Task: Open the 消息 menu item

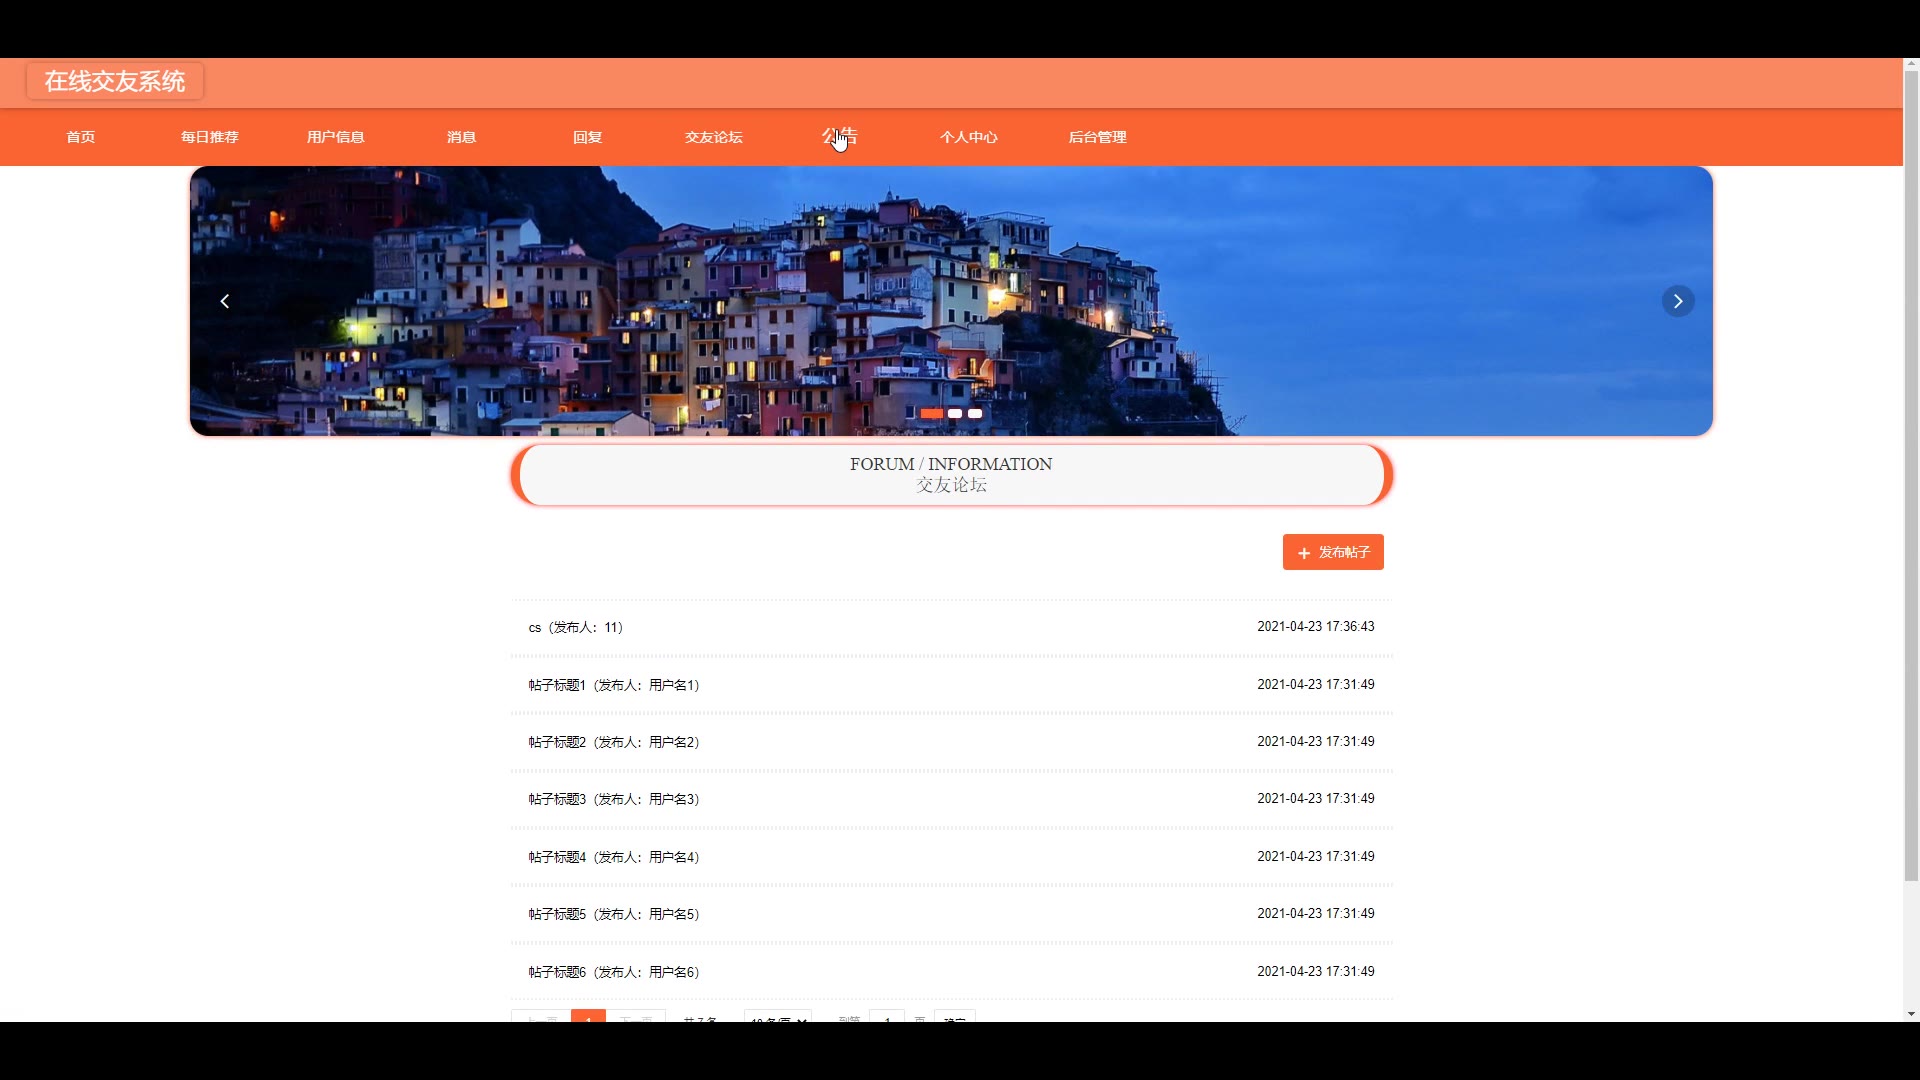Action: tap(462, 137)
